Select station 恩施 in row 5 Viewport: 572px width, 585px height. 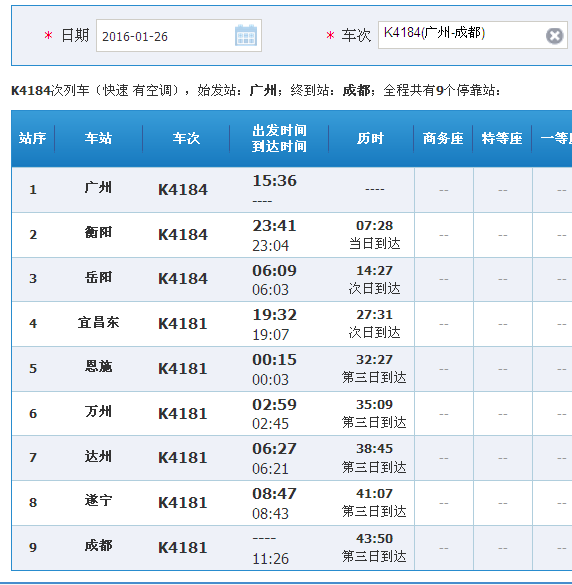click(x=98, y=366)
